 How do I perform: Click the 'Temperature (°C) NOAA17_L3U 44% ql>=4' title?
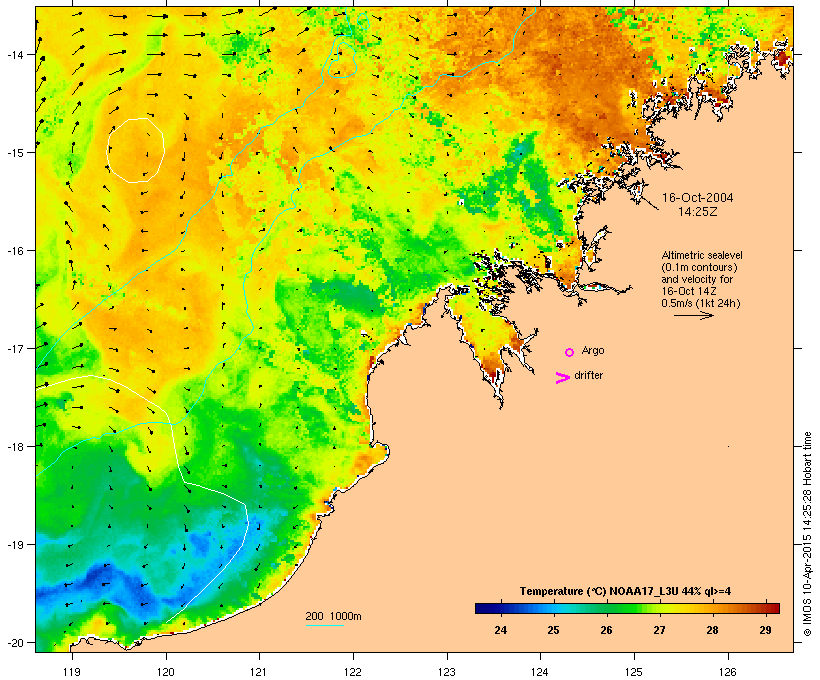click(625, 591)
